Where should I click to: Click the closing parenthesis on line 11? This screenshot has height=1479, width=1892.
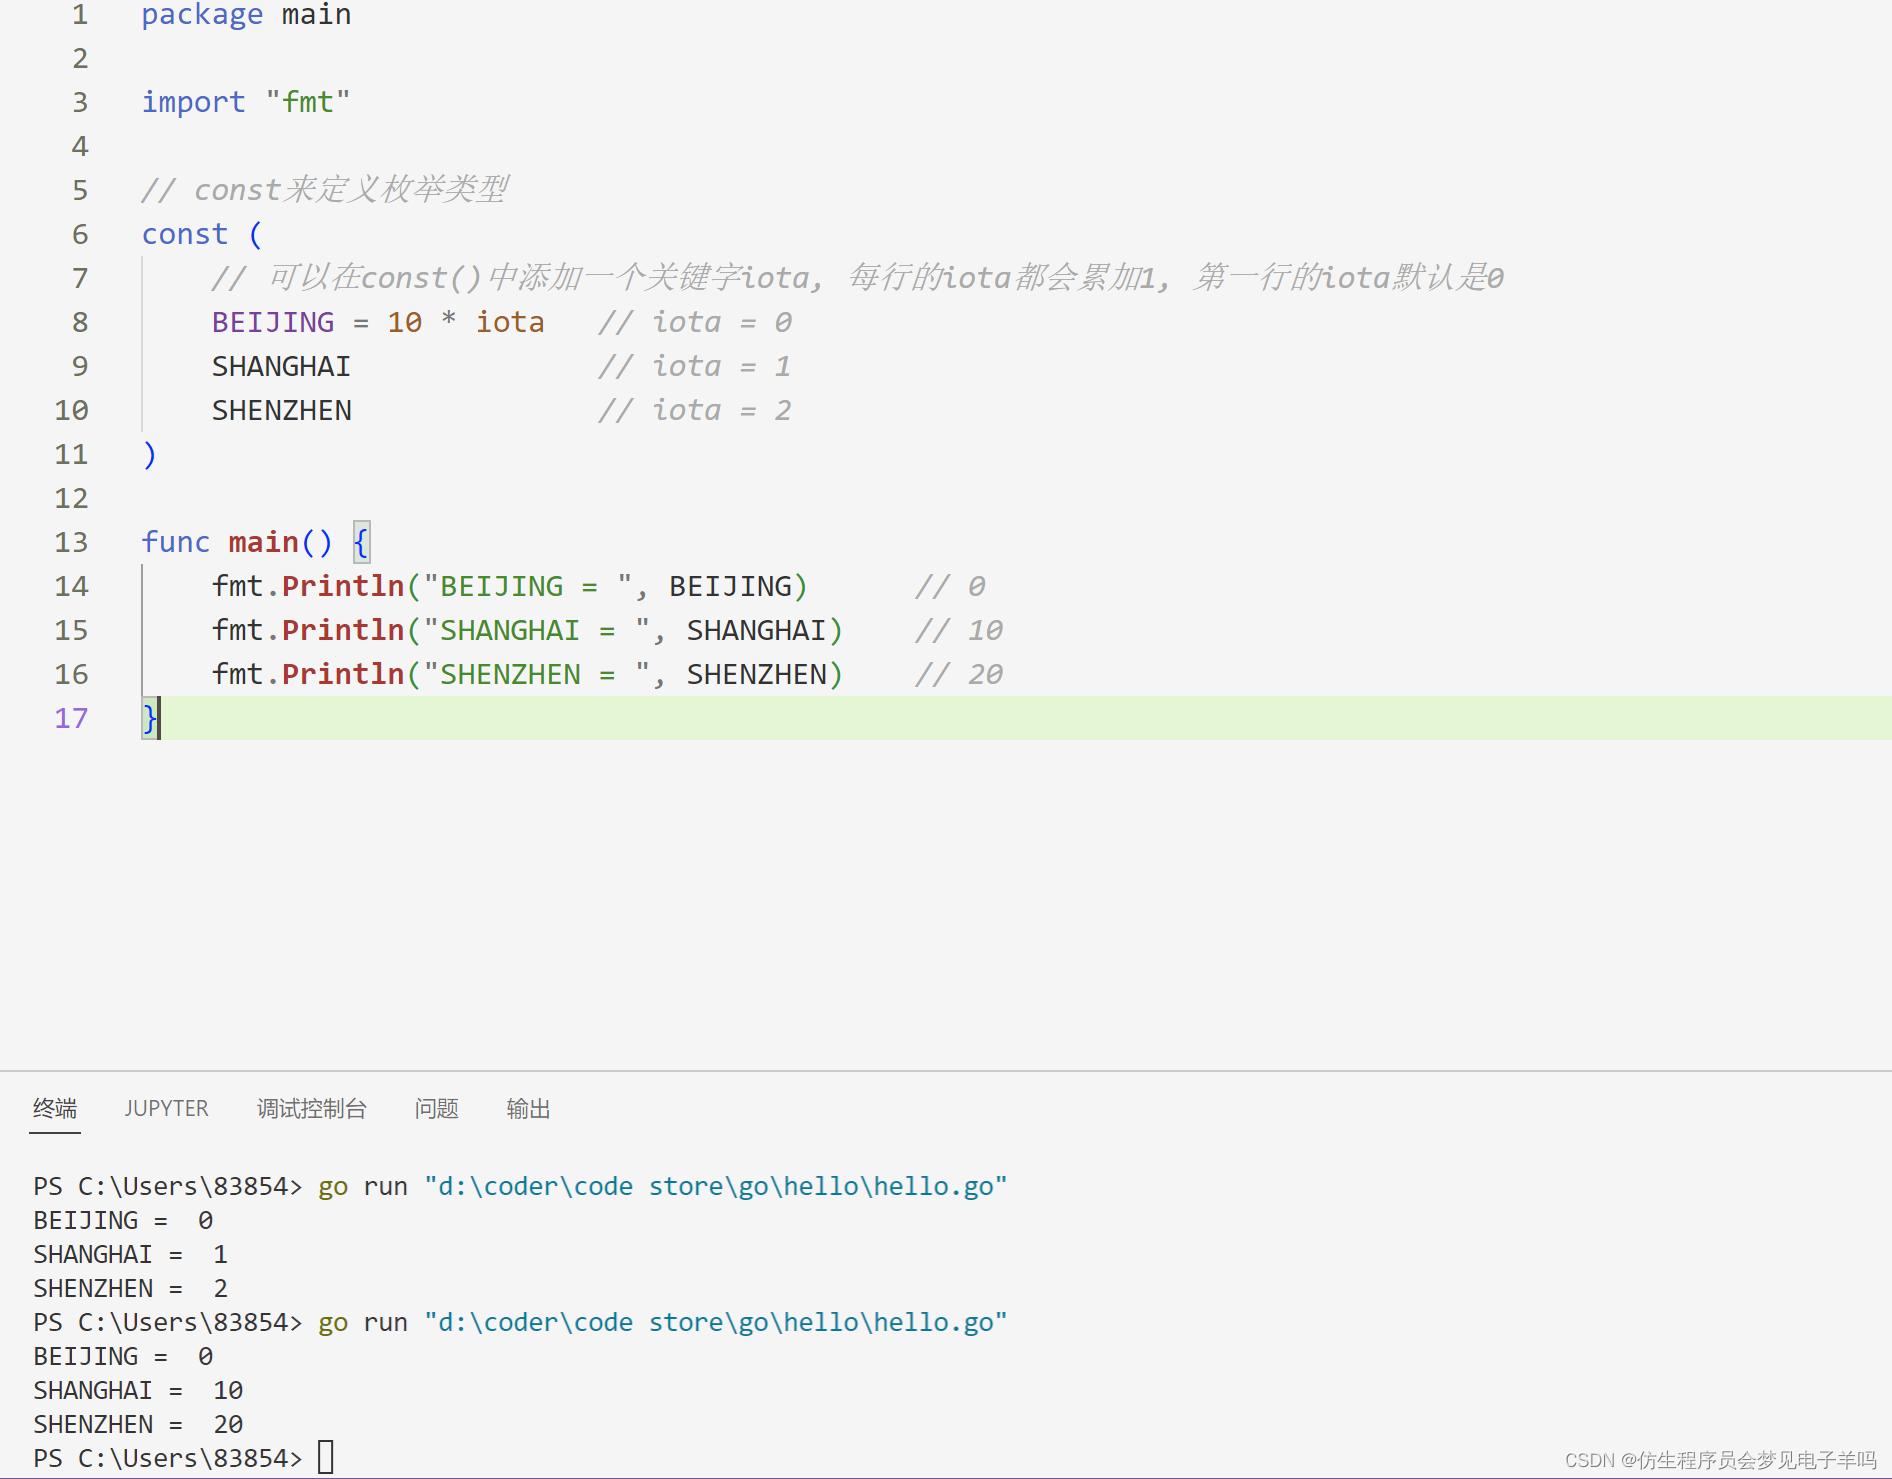(149, 454)
